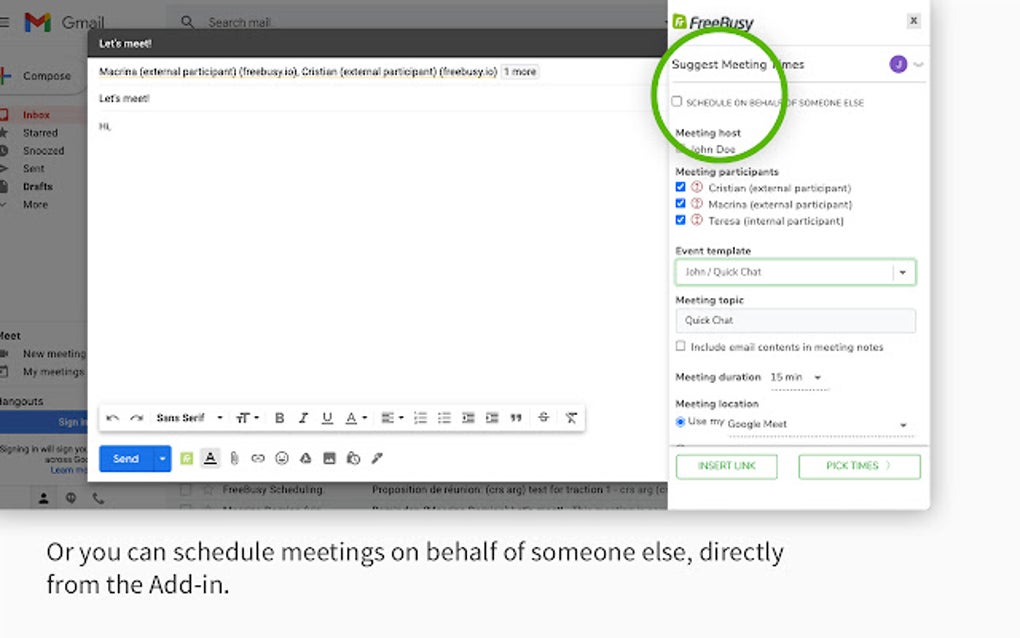Viewport: 1020px width, 638px height.
Task: Enable schedule on behalf of someone else
Action: point(677,101)
